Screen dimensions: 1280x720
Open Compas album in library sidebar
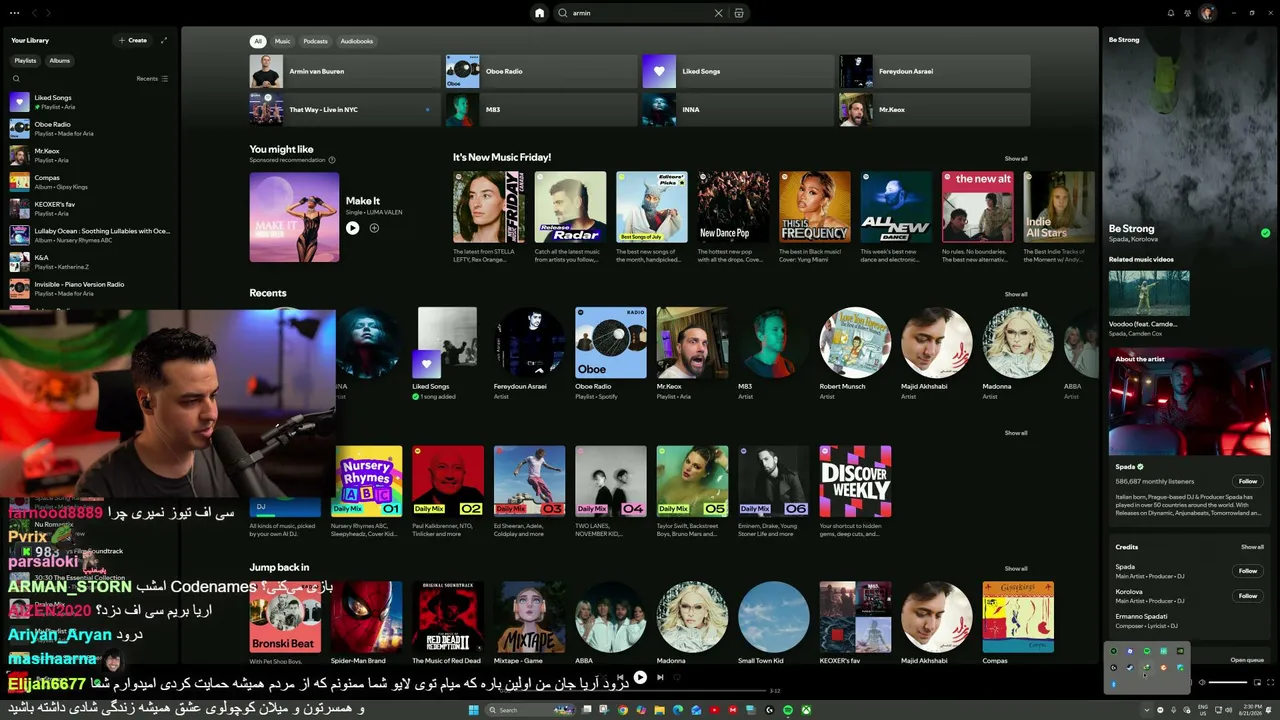[x=90, y=181]
